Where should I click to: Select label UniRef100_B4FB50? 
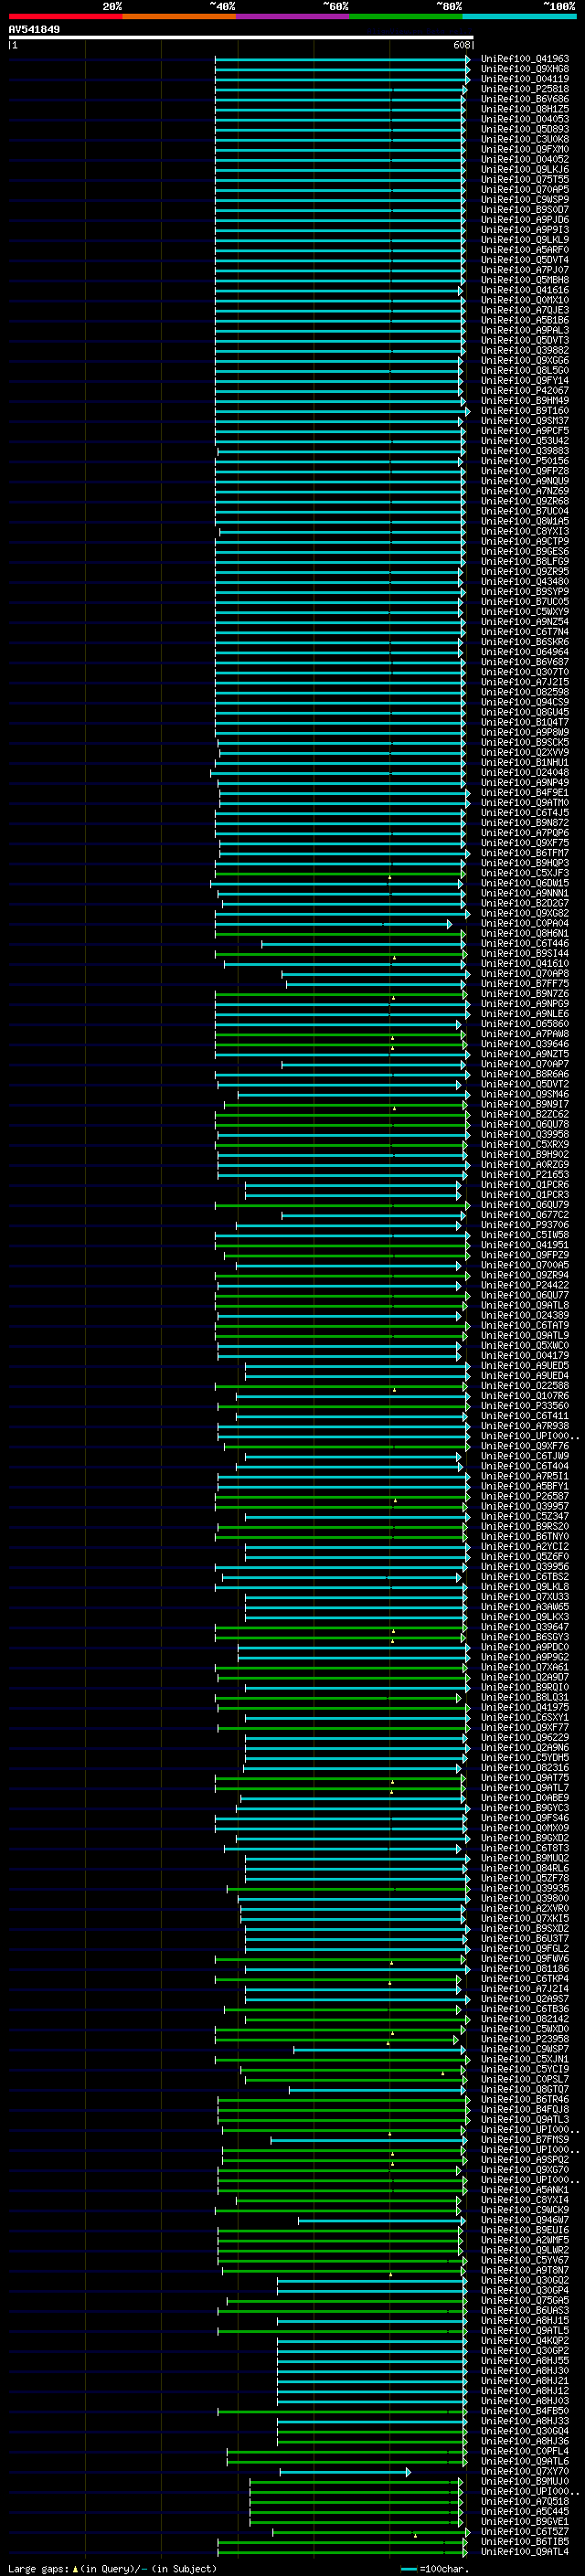point(525,2411)
